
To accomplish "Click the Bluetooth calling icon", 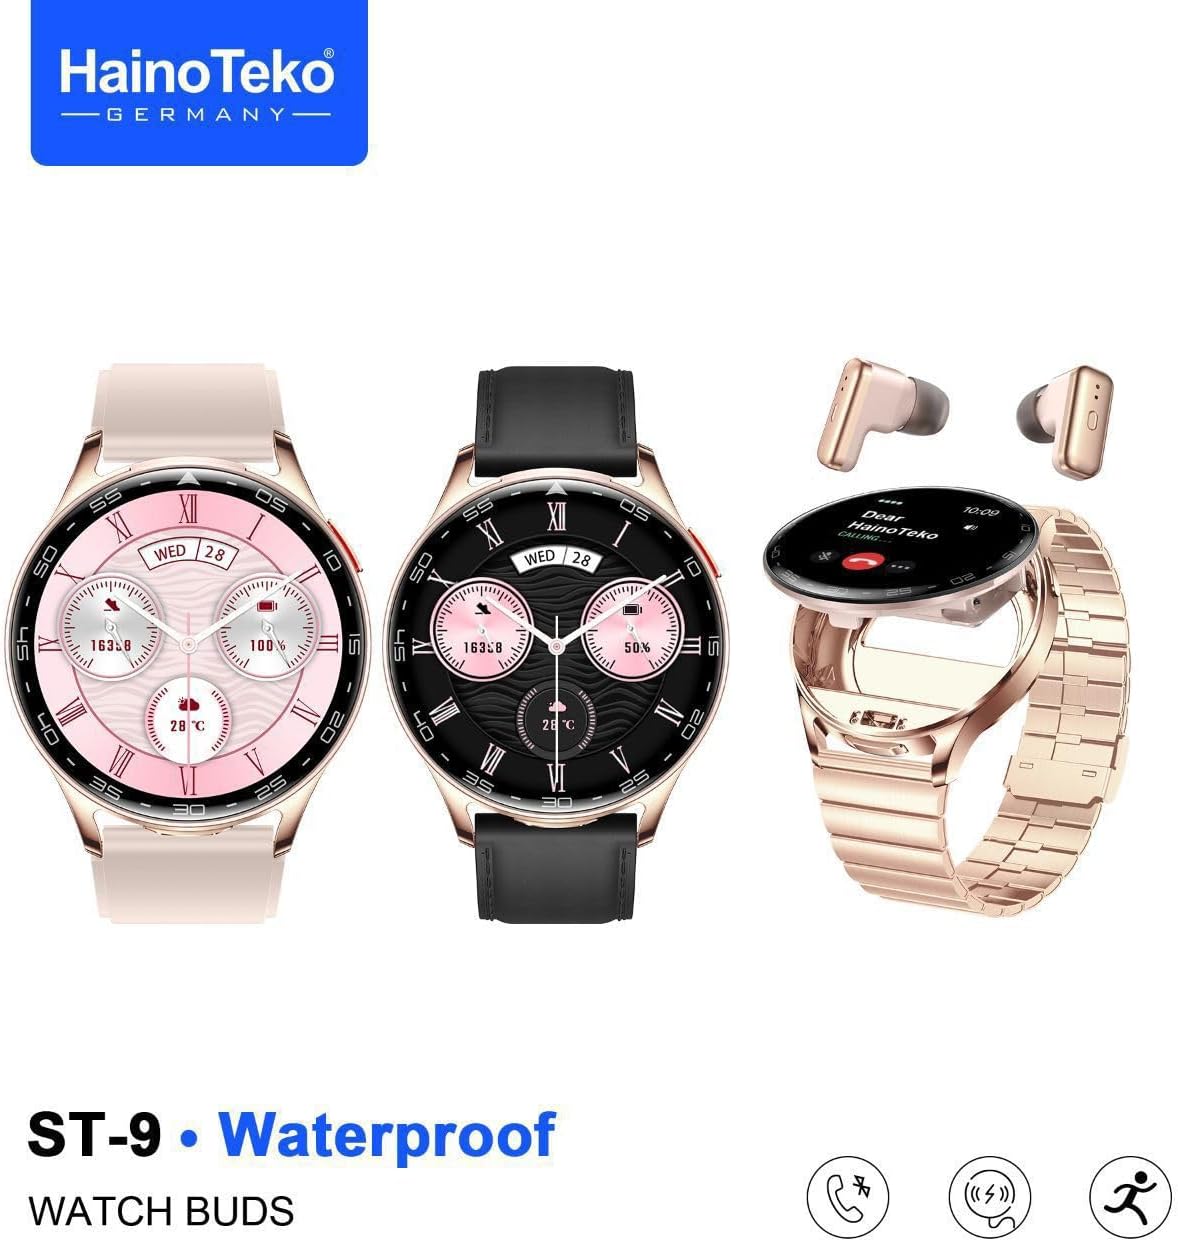I will (x=849, y=1196).
